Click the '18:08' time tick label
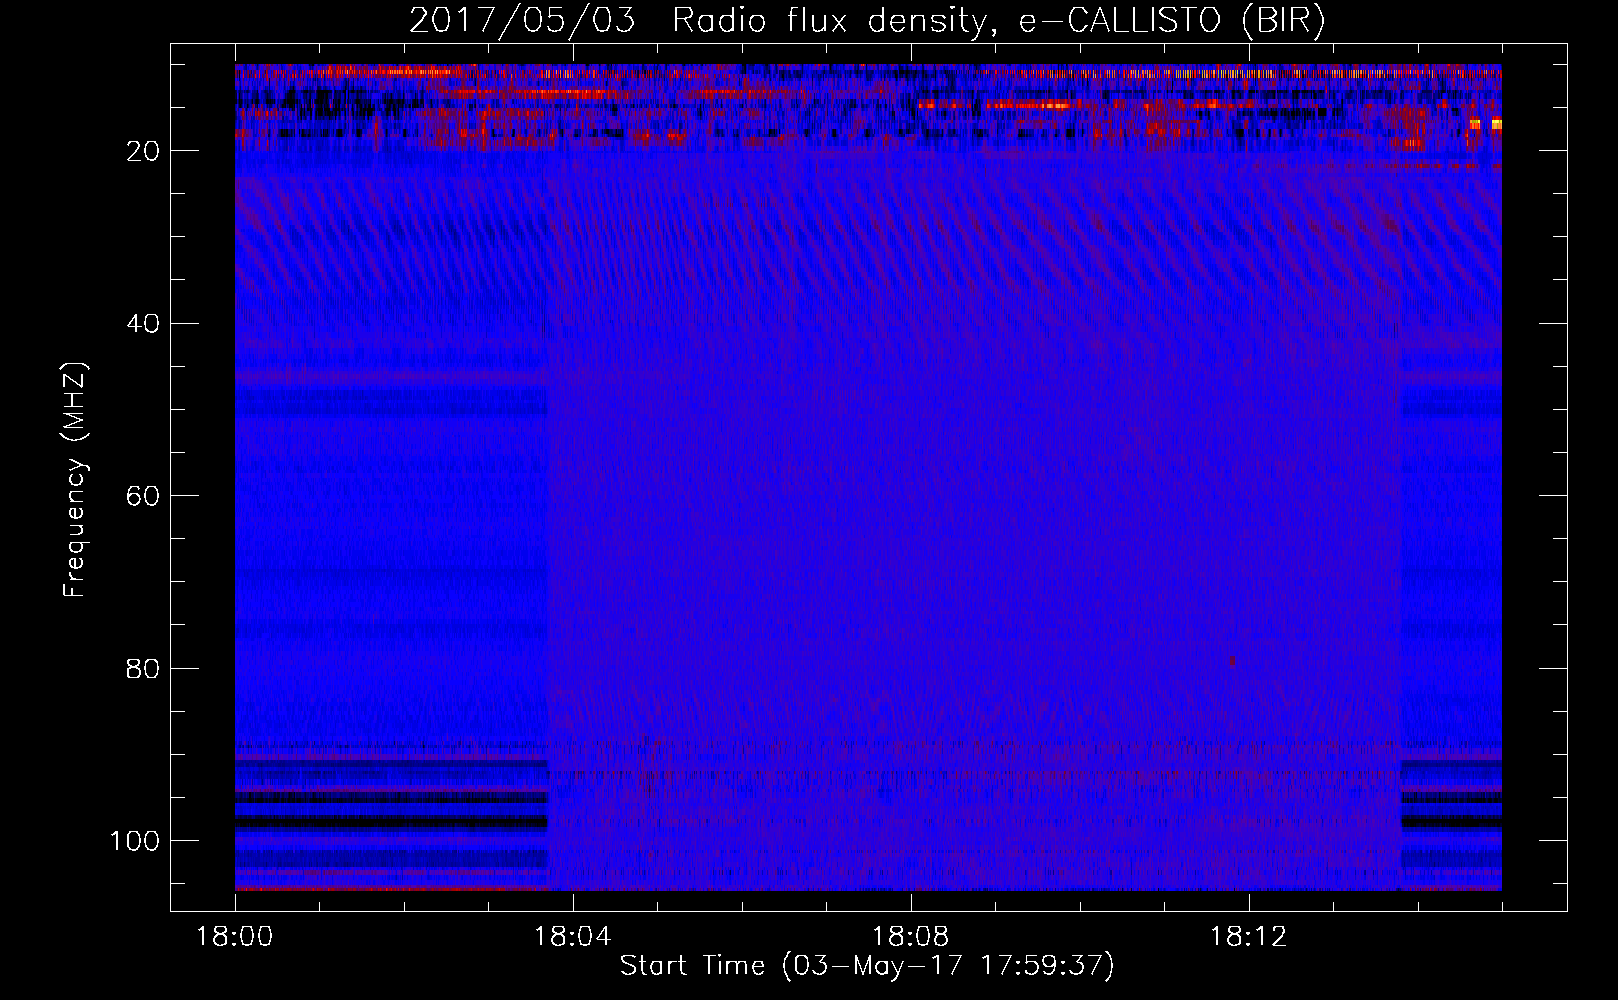 [911, 937]
